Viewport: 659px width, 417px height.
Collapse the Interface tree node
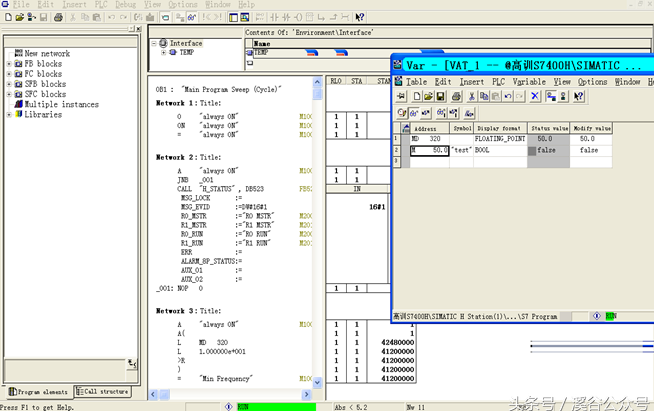click(x=155, y=44)
